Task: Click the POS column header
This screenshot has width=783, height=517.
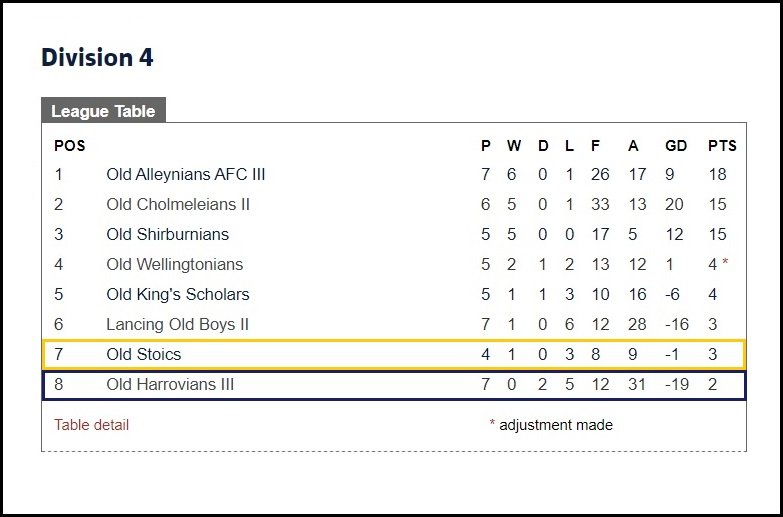Action: pyautogui.click(x=70, y=146)
